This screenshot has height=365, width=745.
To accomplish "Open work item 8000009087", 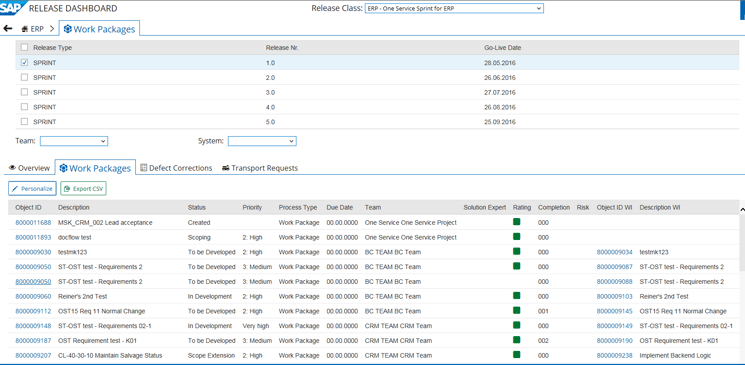I will coord(614,267).
